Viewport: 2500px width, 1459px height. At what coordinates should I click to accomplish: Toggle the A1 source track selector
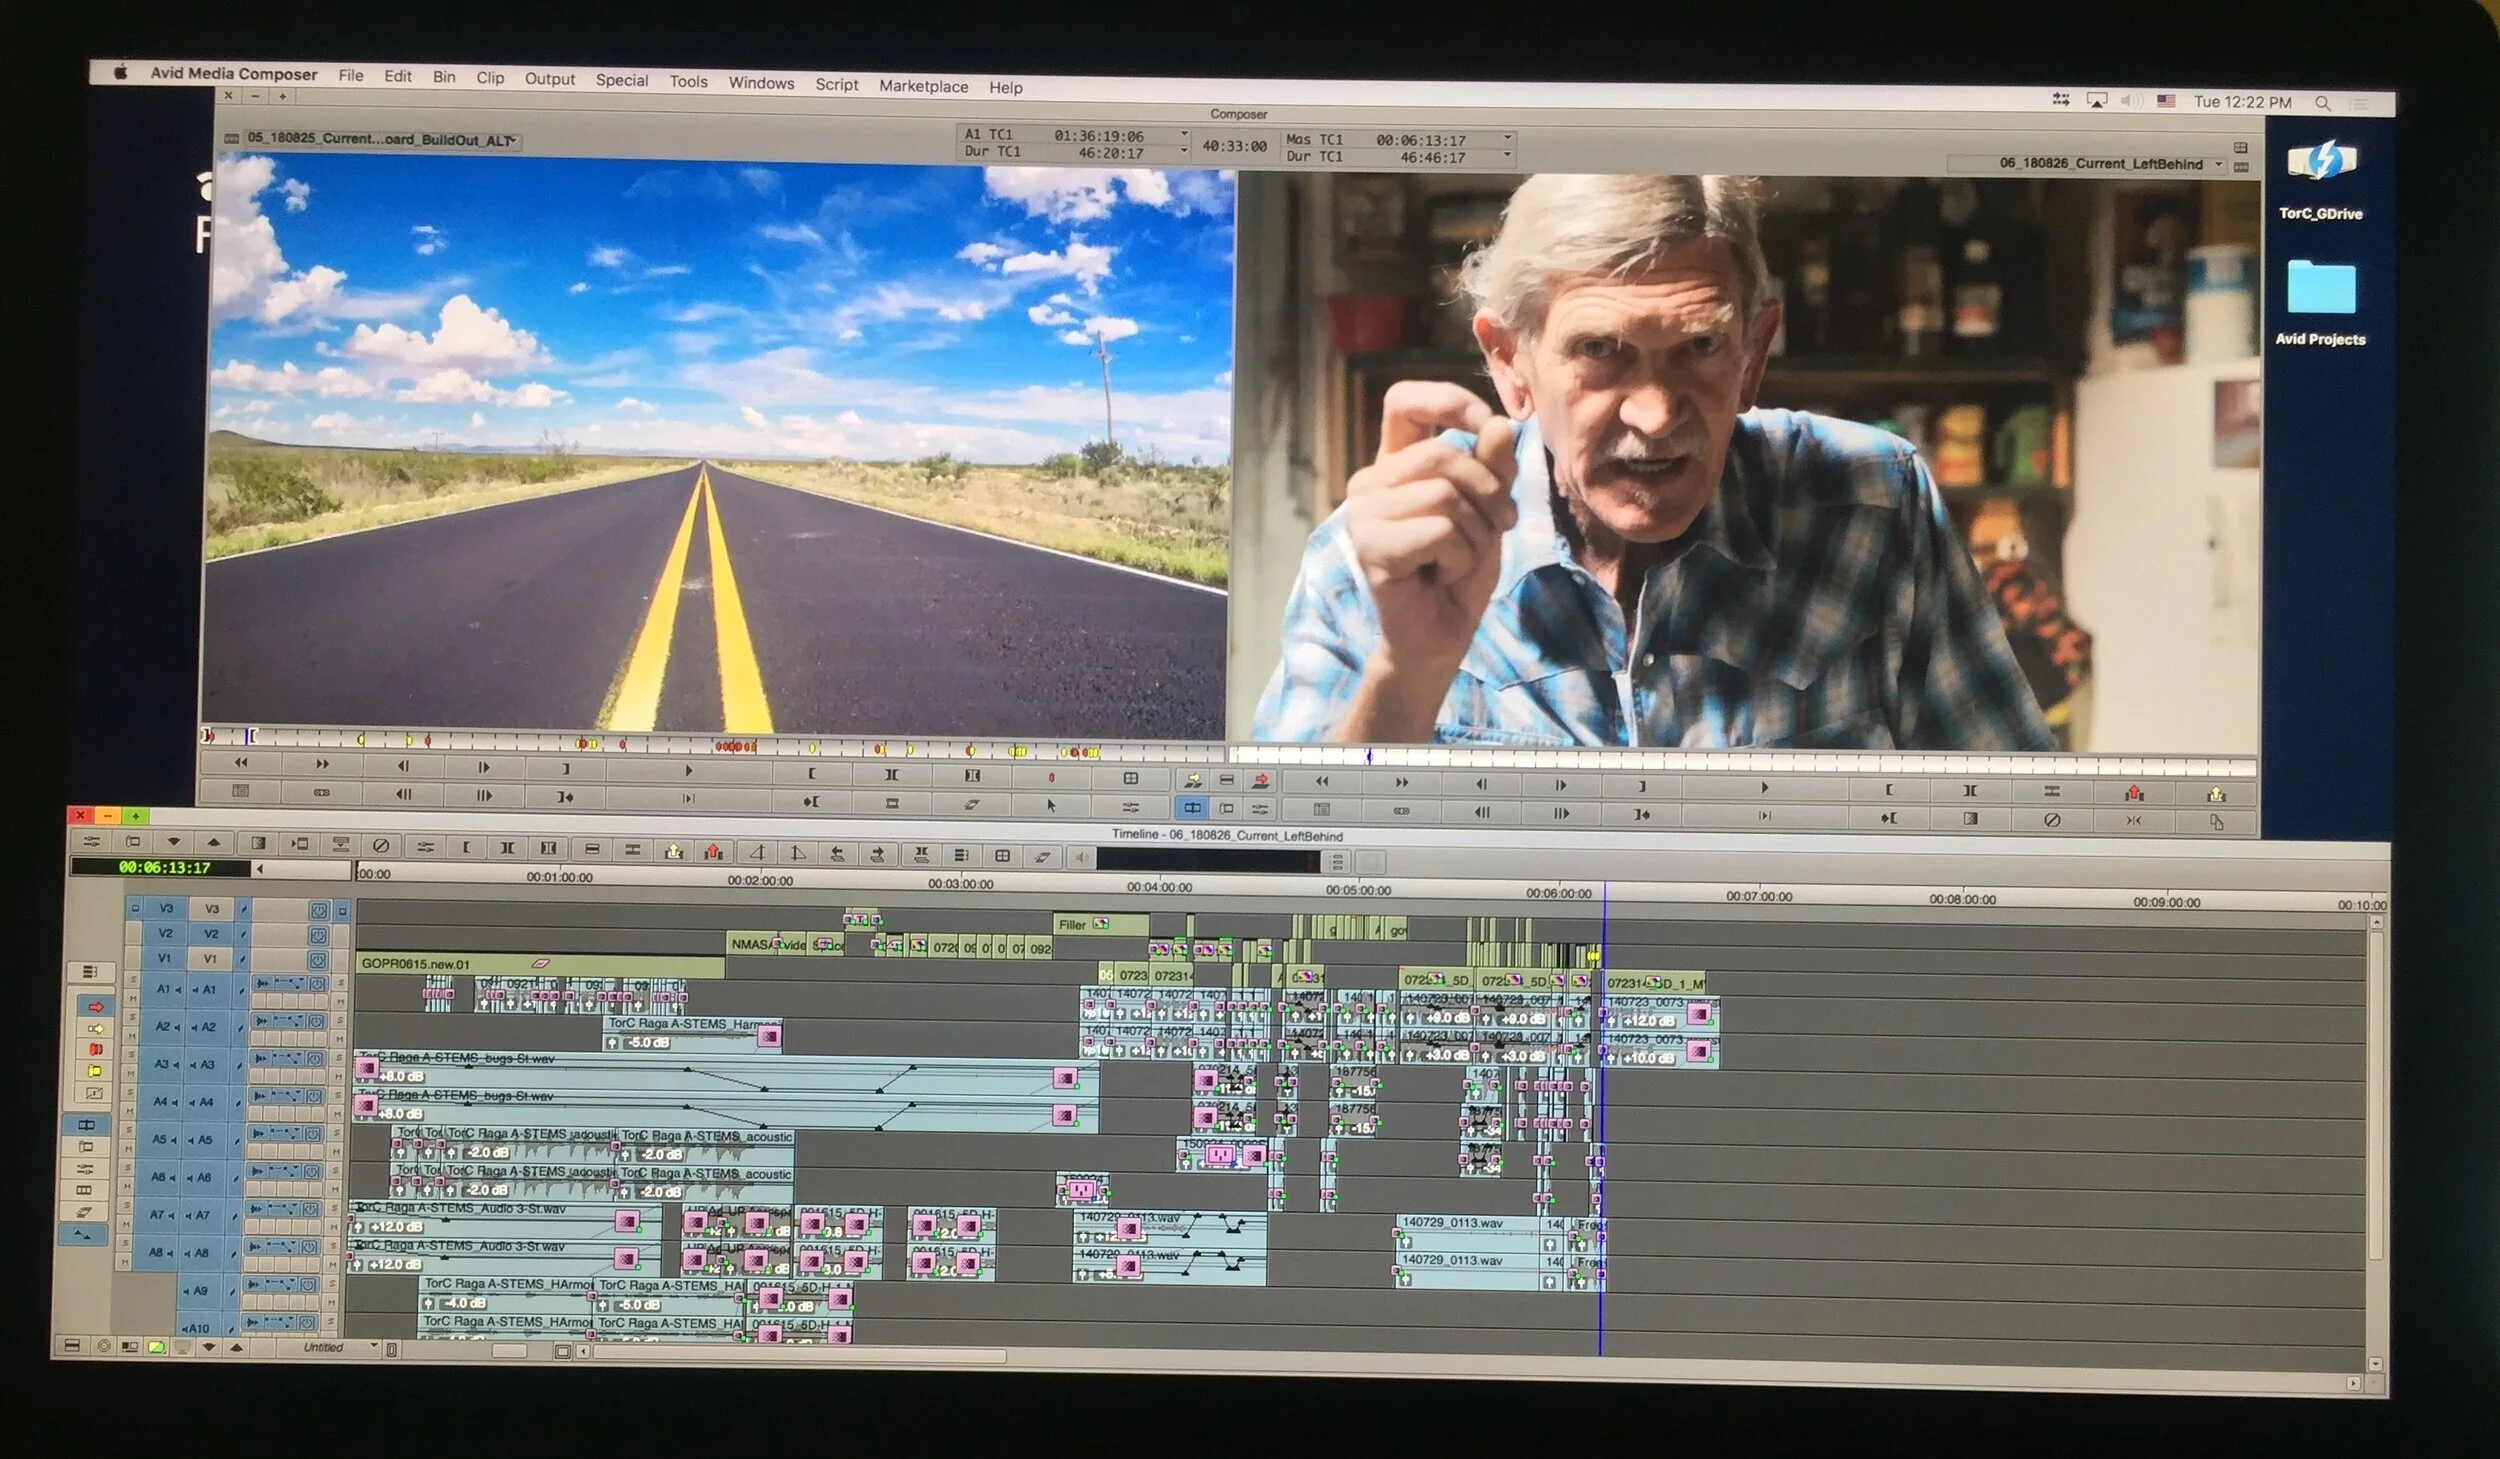point(165,989)
